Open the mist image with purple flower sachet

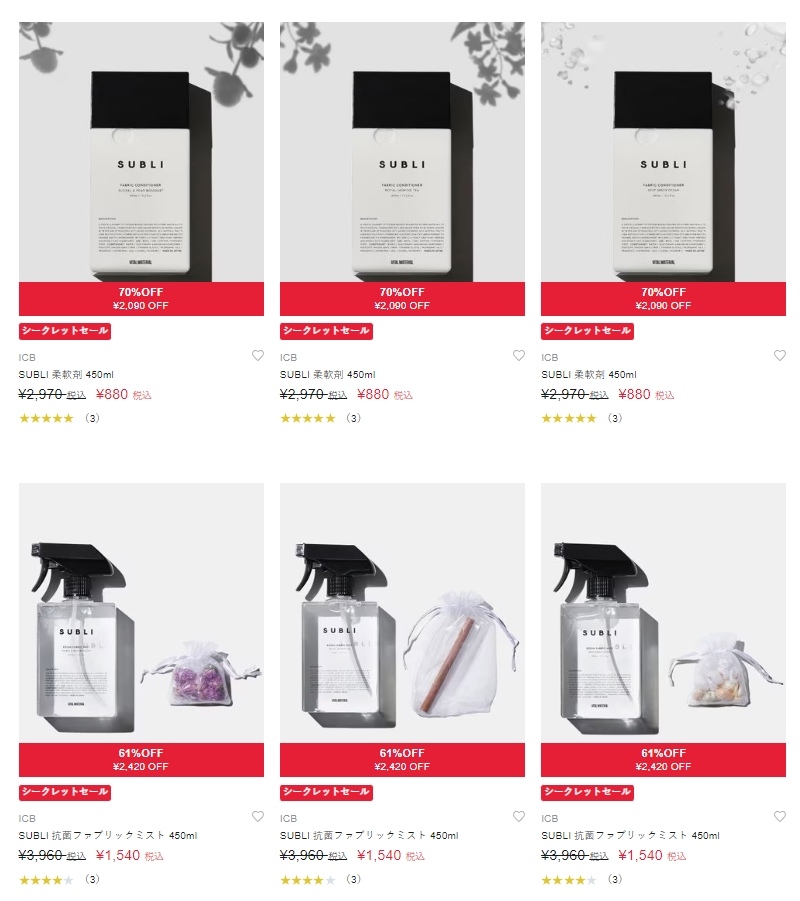(x=141, y=613)
